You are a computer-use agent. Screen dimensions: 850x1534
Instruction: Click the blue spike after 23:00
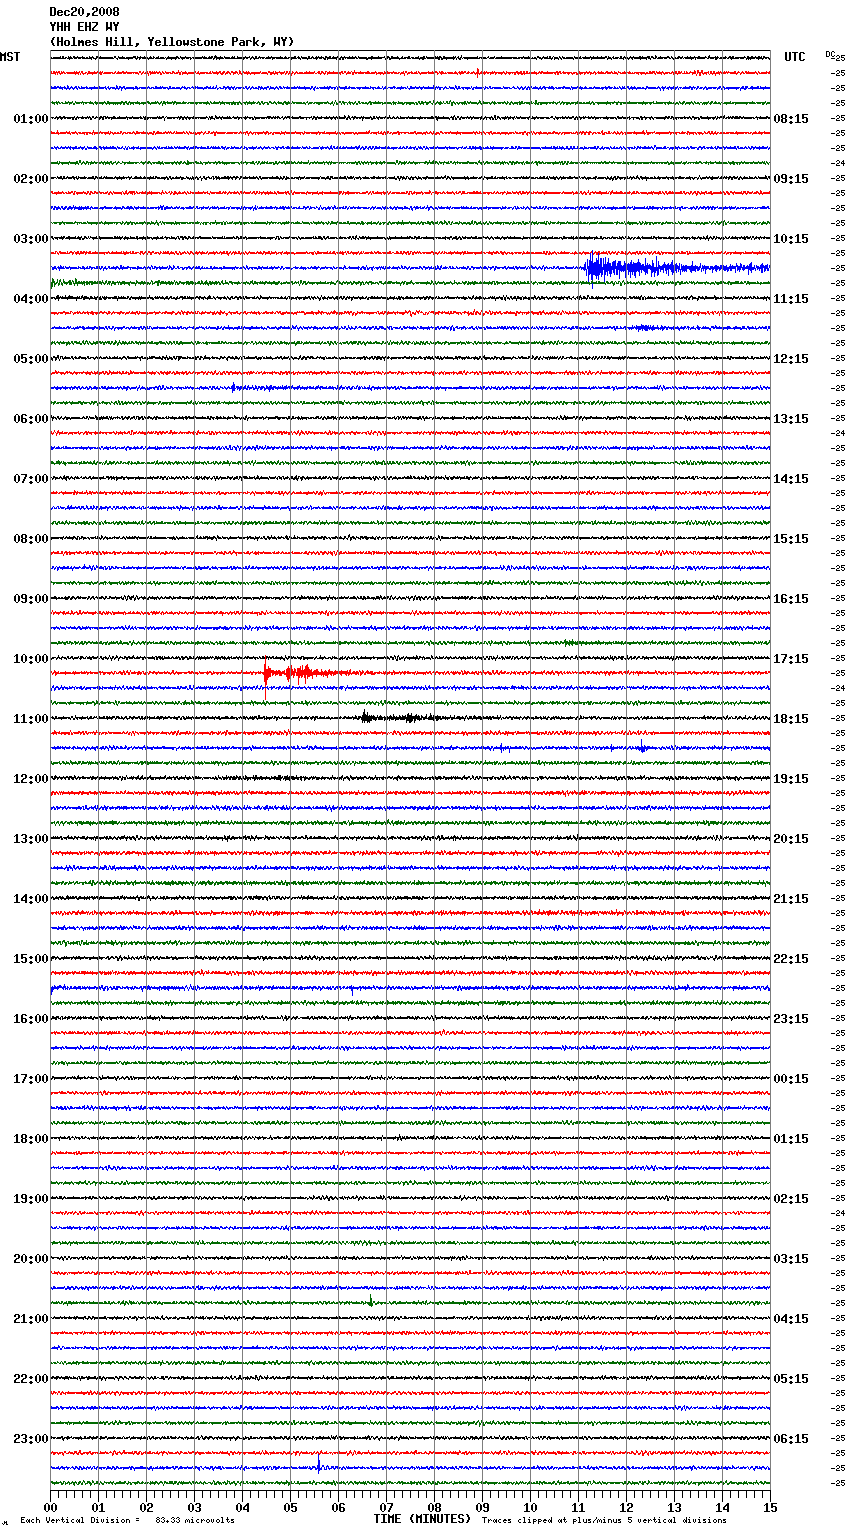point(319,1463)
